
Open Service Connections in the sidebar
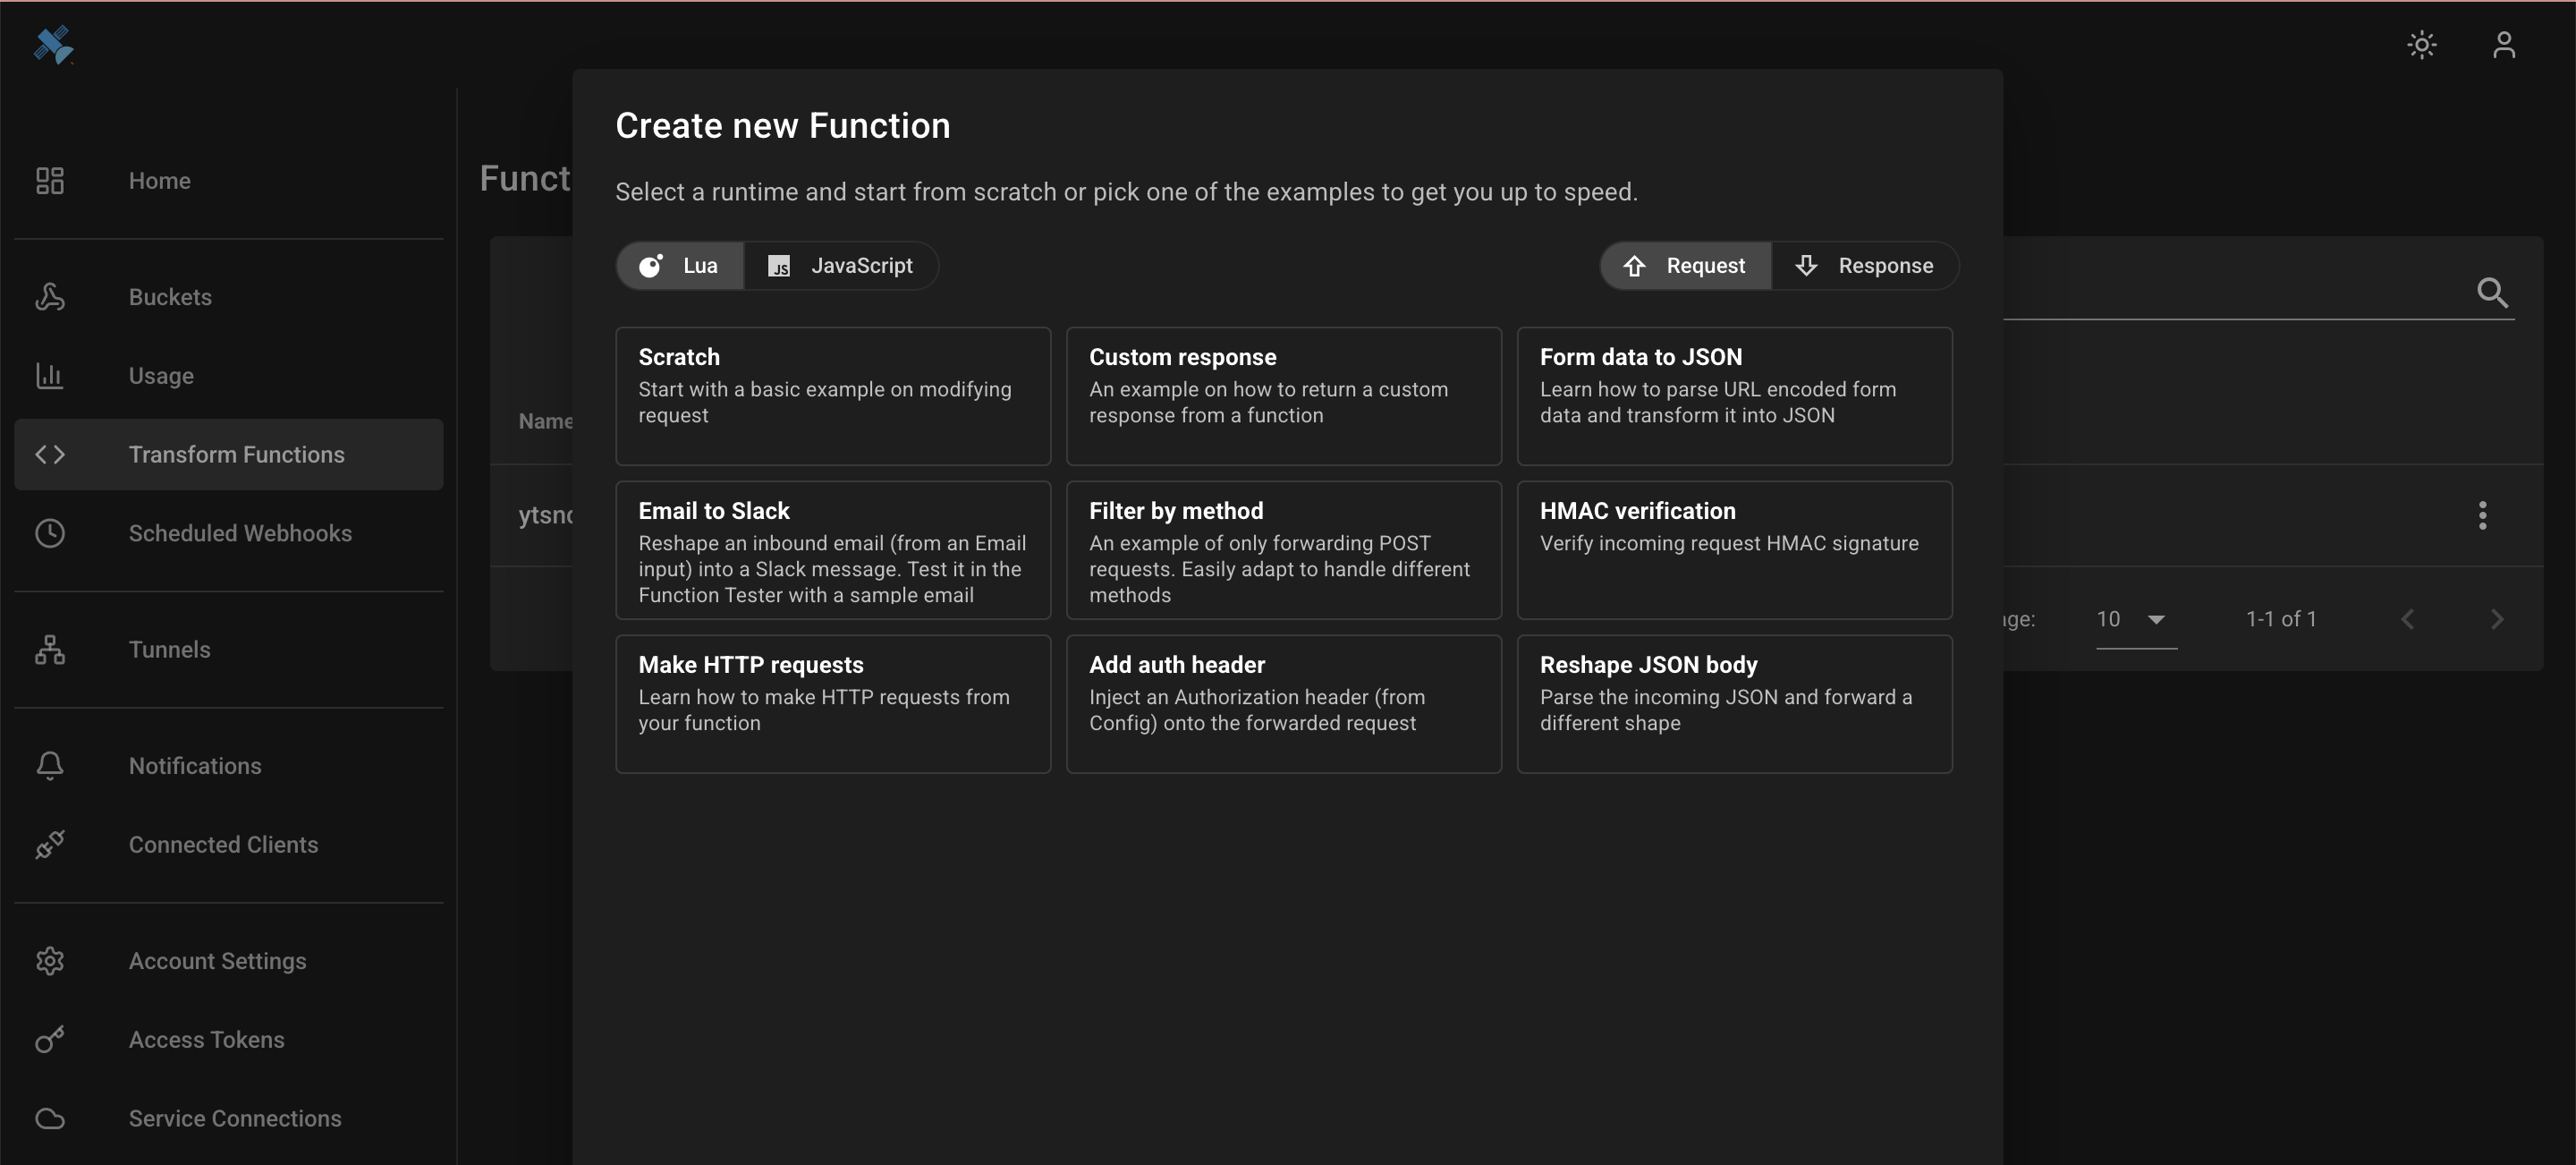point(229,1118)
